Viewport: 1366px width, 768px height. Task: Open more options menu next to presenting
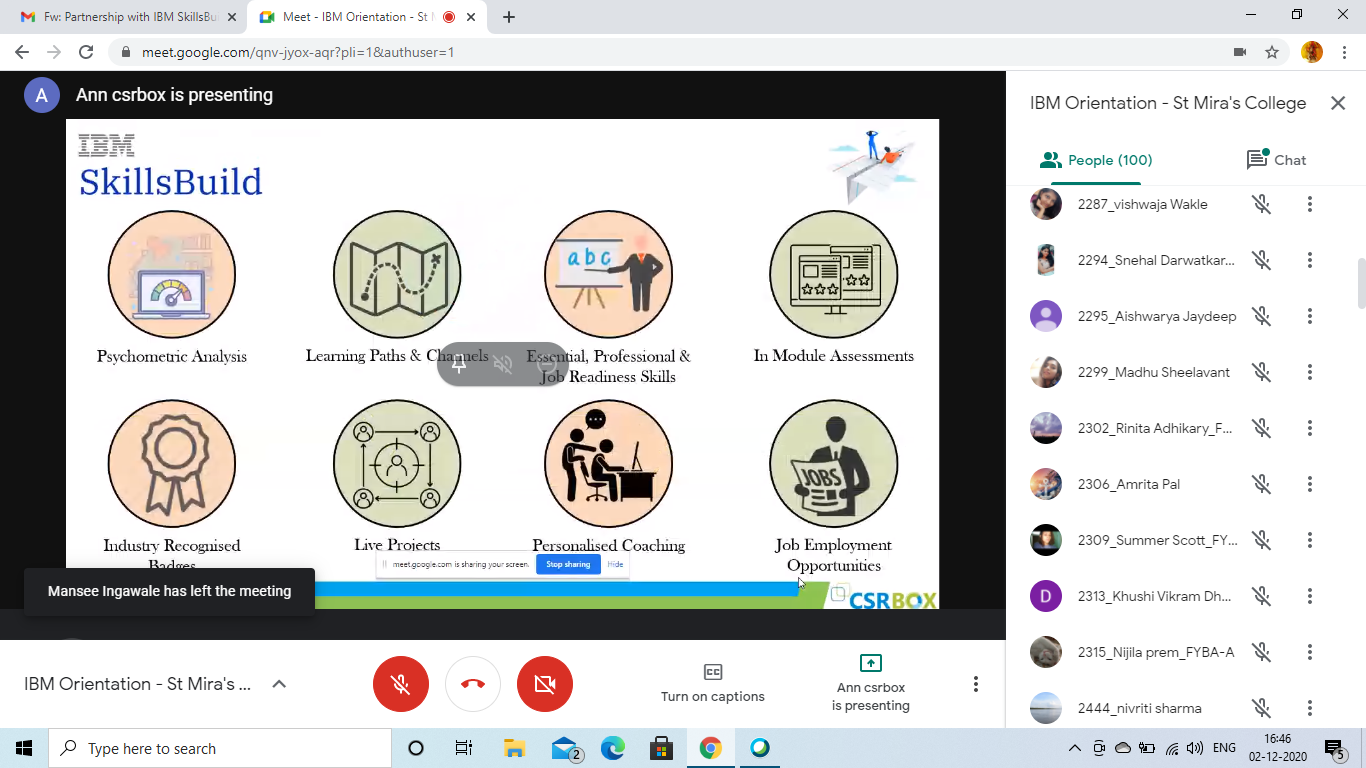coord(976,684)
